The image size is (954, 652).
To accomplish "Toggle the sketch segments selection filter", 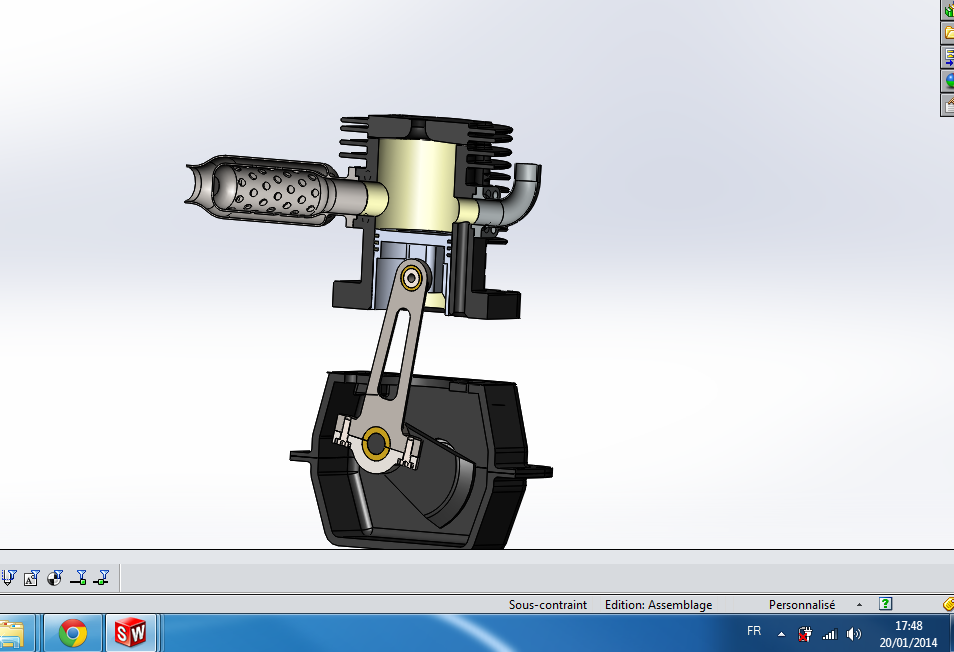I will 9,577.
